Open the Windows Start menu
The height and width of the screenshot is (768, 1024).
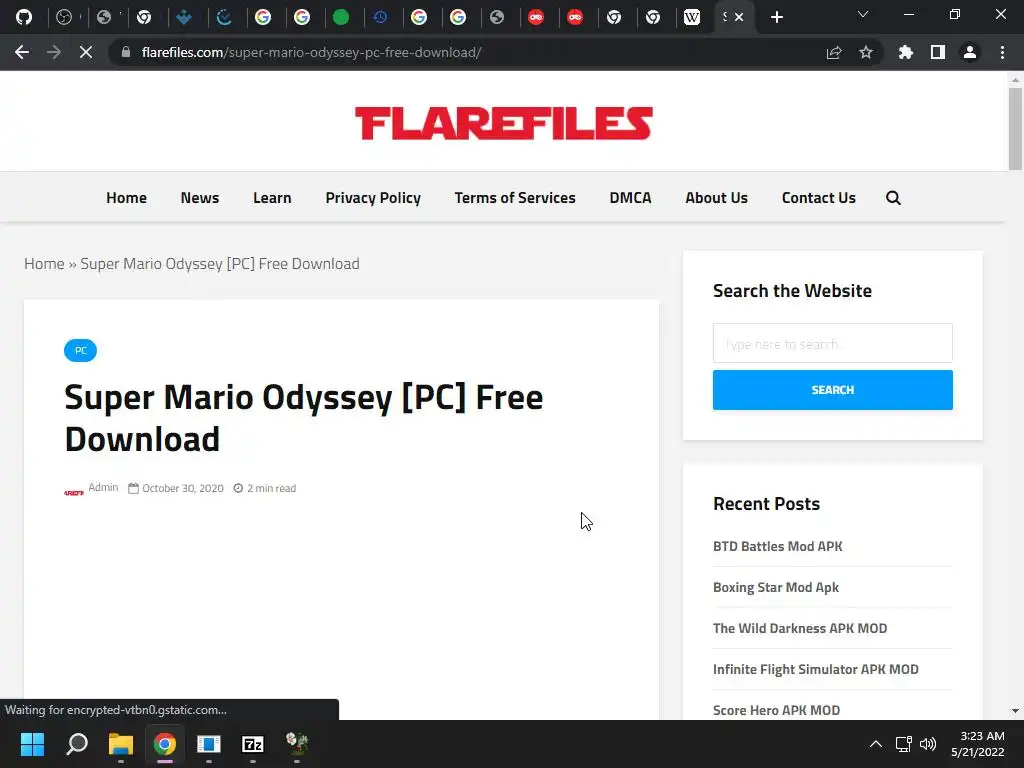coord(32,744)
